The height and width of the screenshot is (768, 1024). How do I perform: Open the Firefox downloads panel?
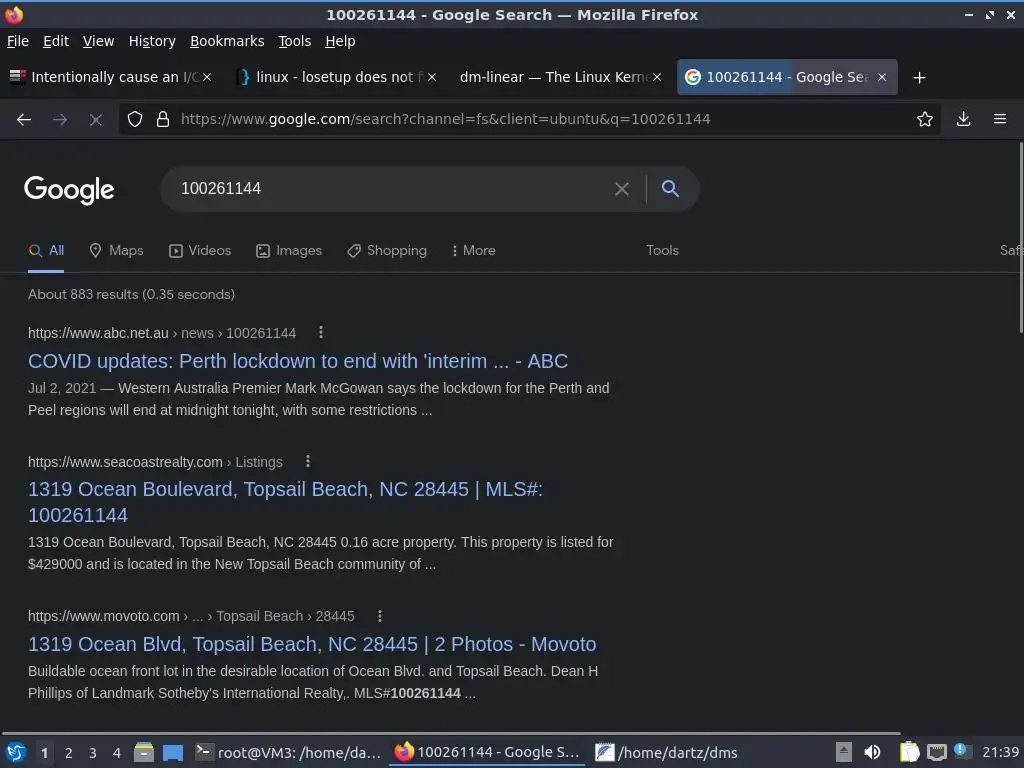coord(963,119)
